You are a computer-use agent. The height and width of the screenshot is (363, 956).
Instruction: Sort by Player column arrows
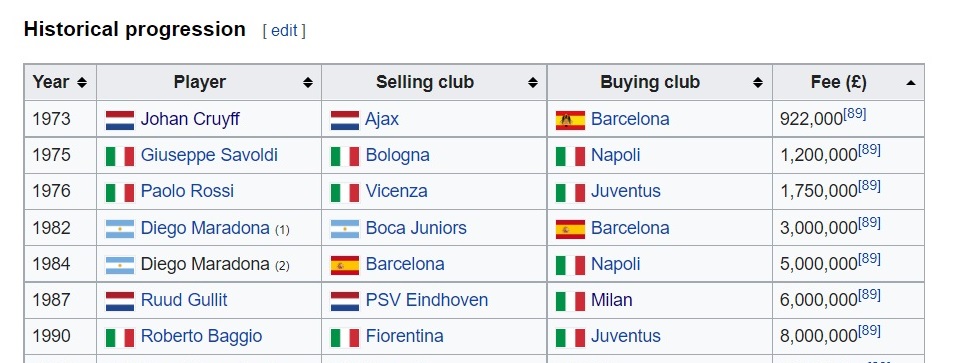click(308, 82)
